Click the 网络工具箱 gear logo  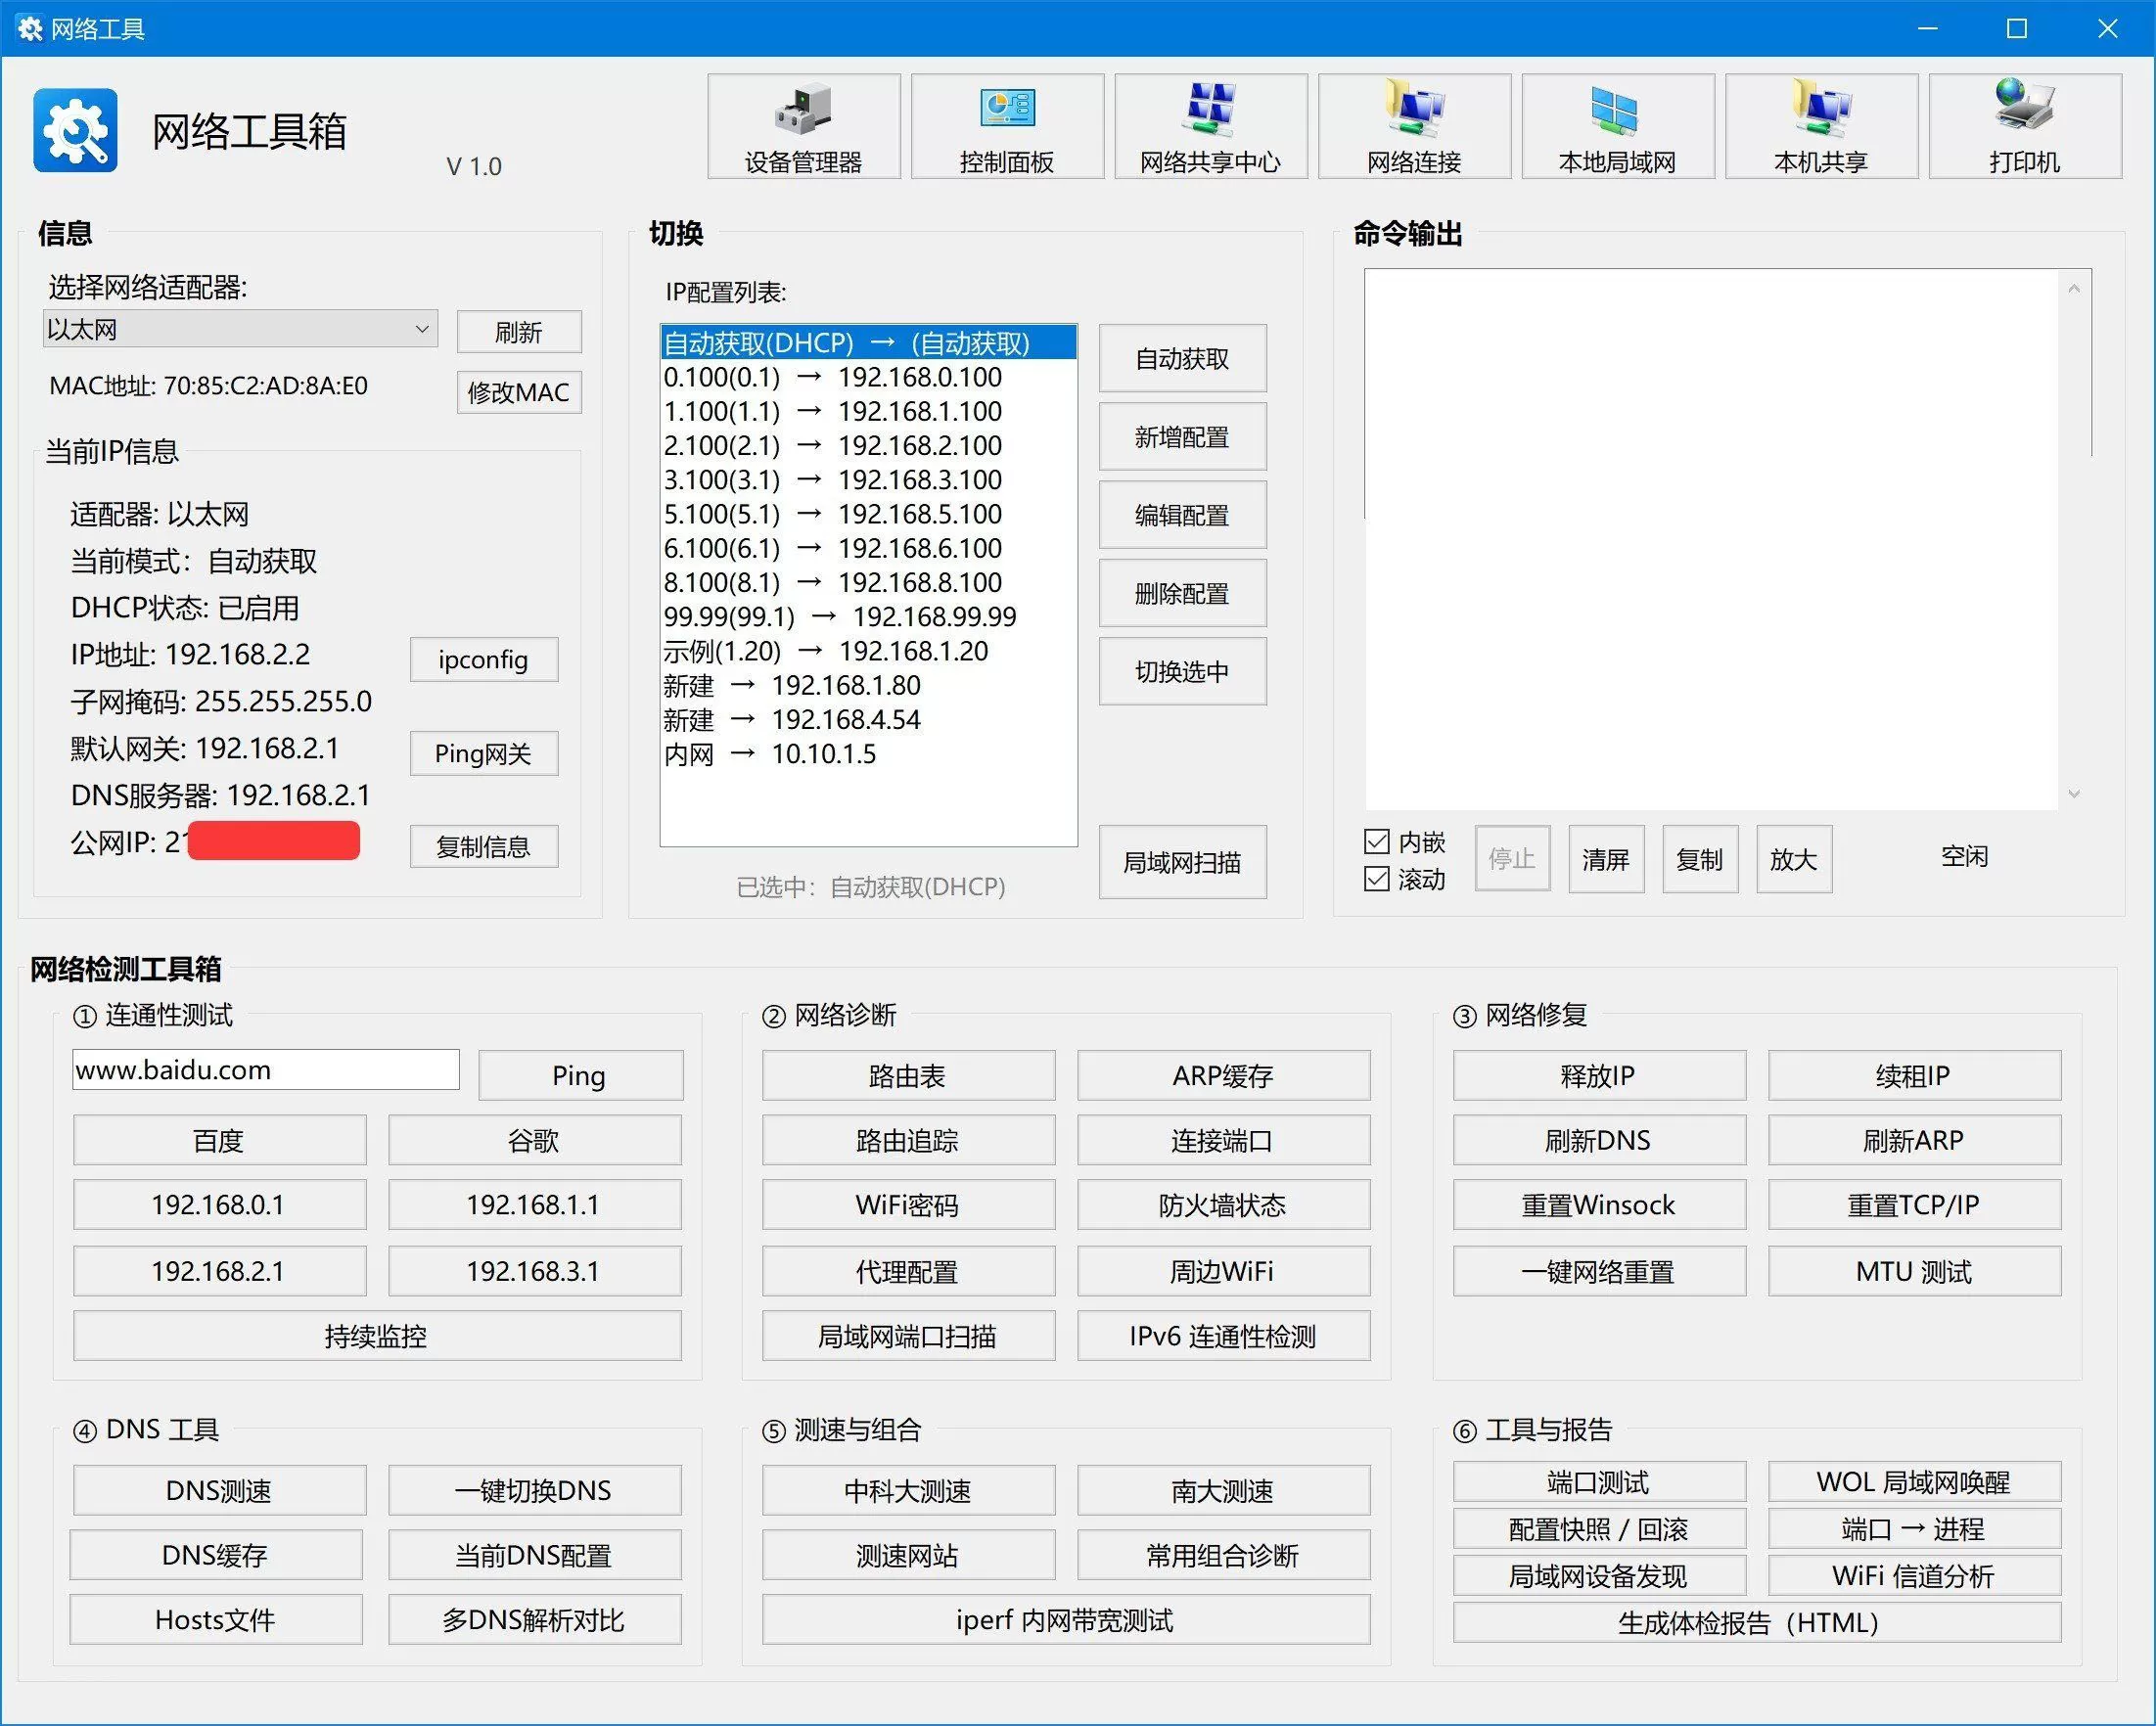point(75,130)
